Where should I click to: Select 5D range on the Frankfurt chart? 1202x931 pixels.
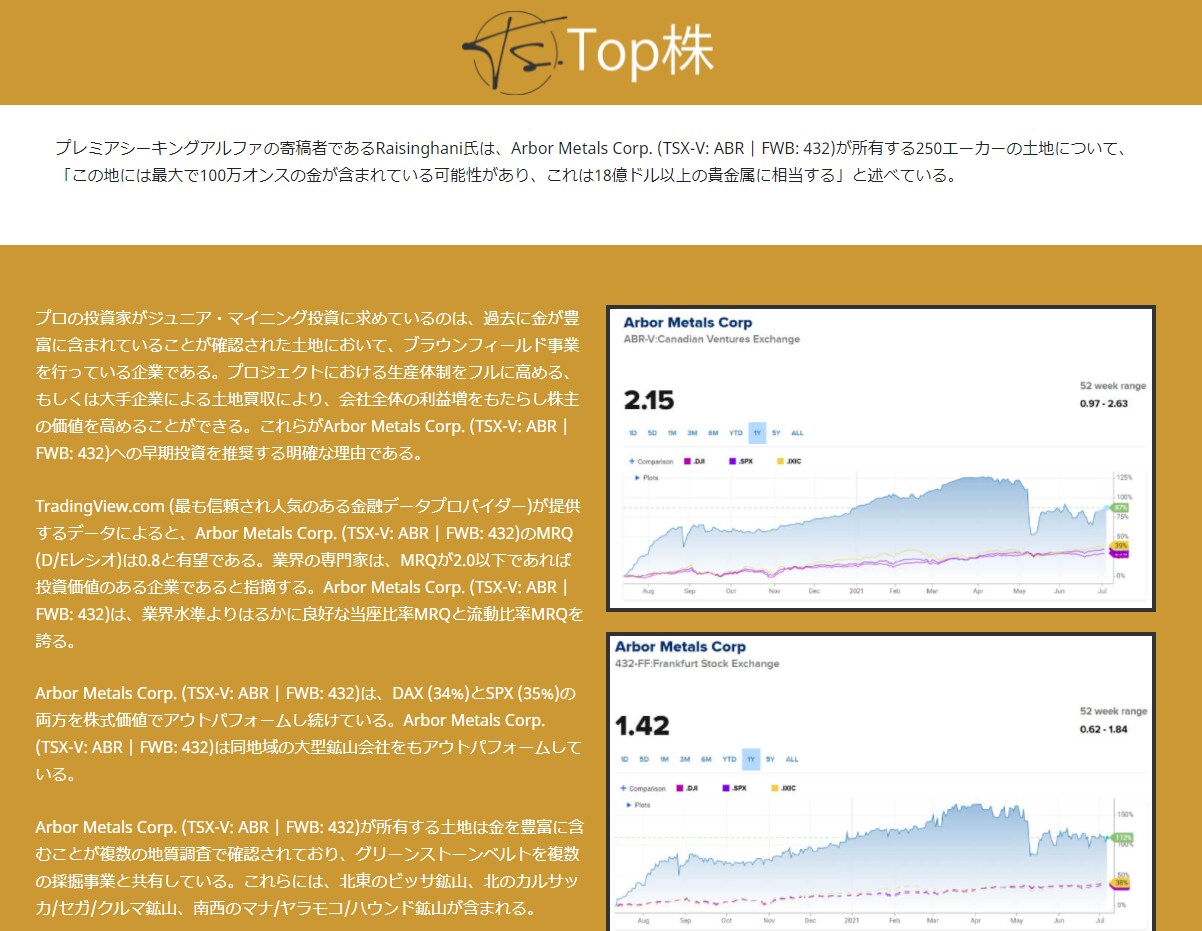644,759
